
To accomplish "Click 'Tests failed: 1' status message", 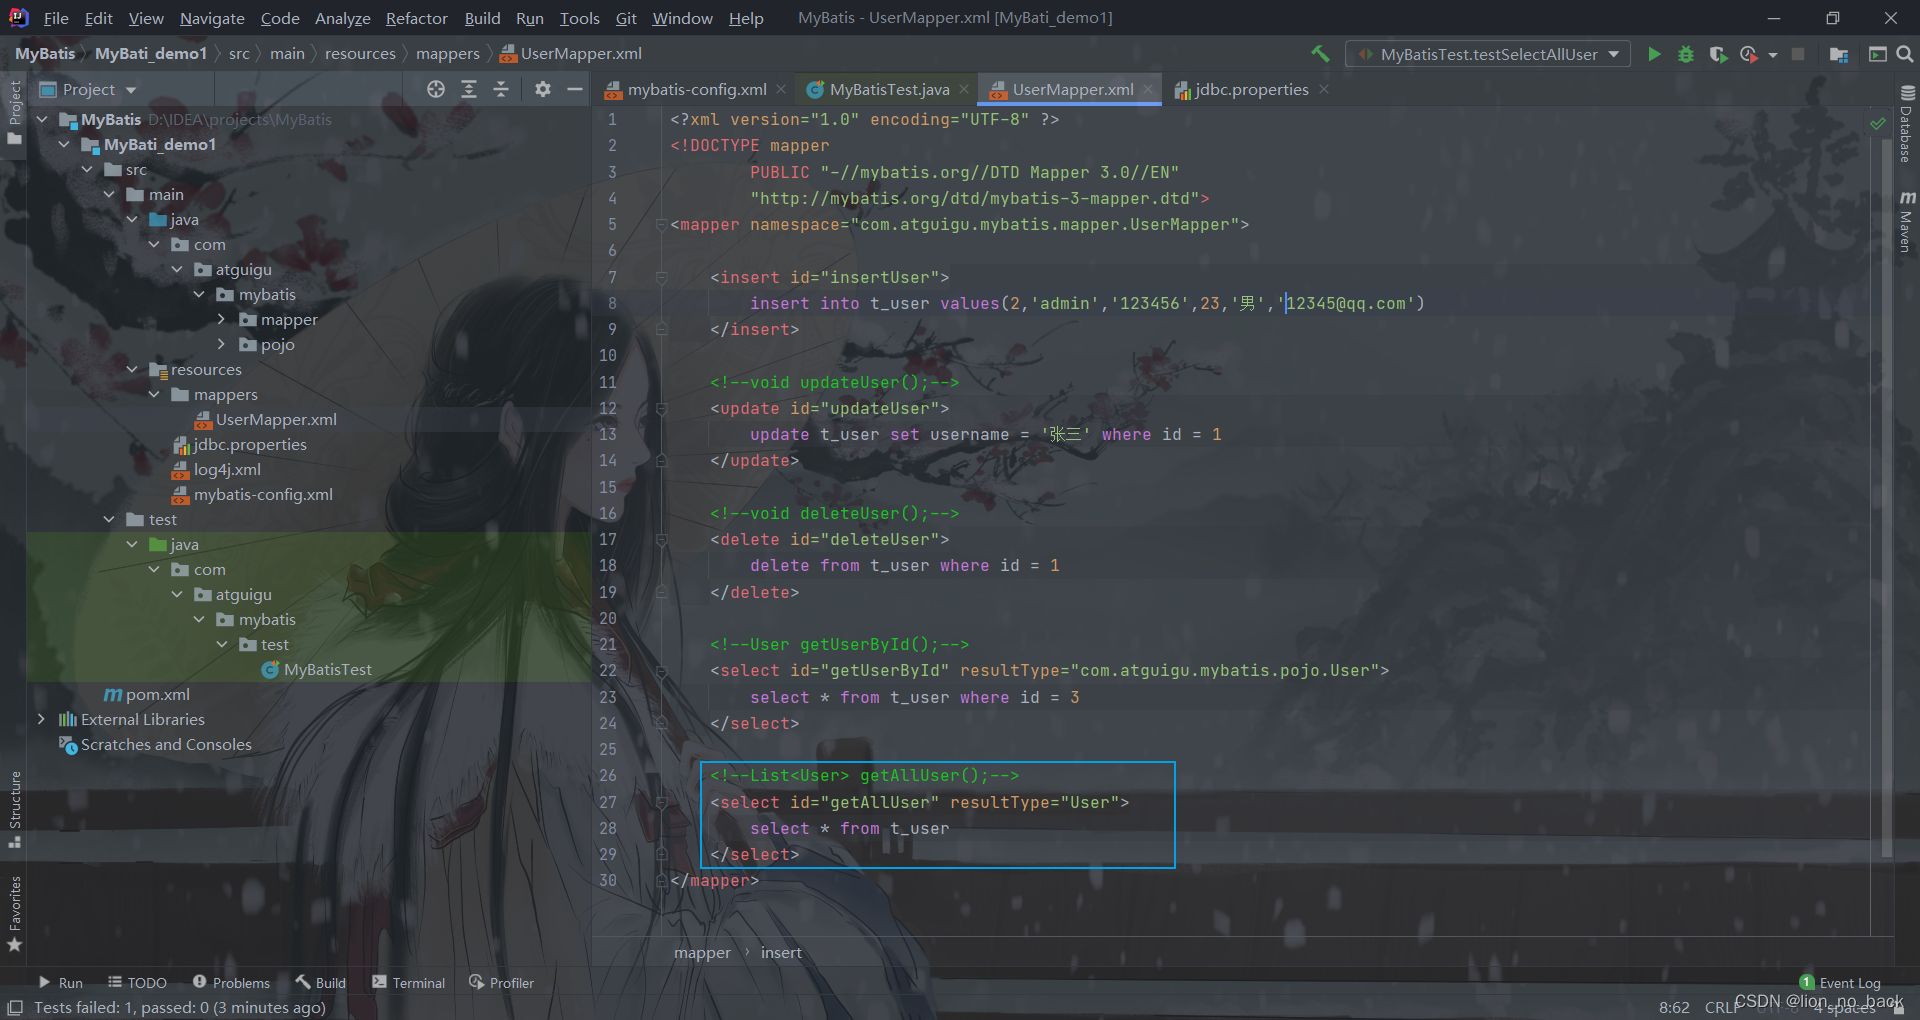I will pyautogui.click(x=180, y=1007).
